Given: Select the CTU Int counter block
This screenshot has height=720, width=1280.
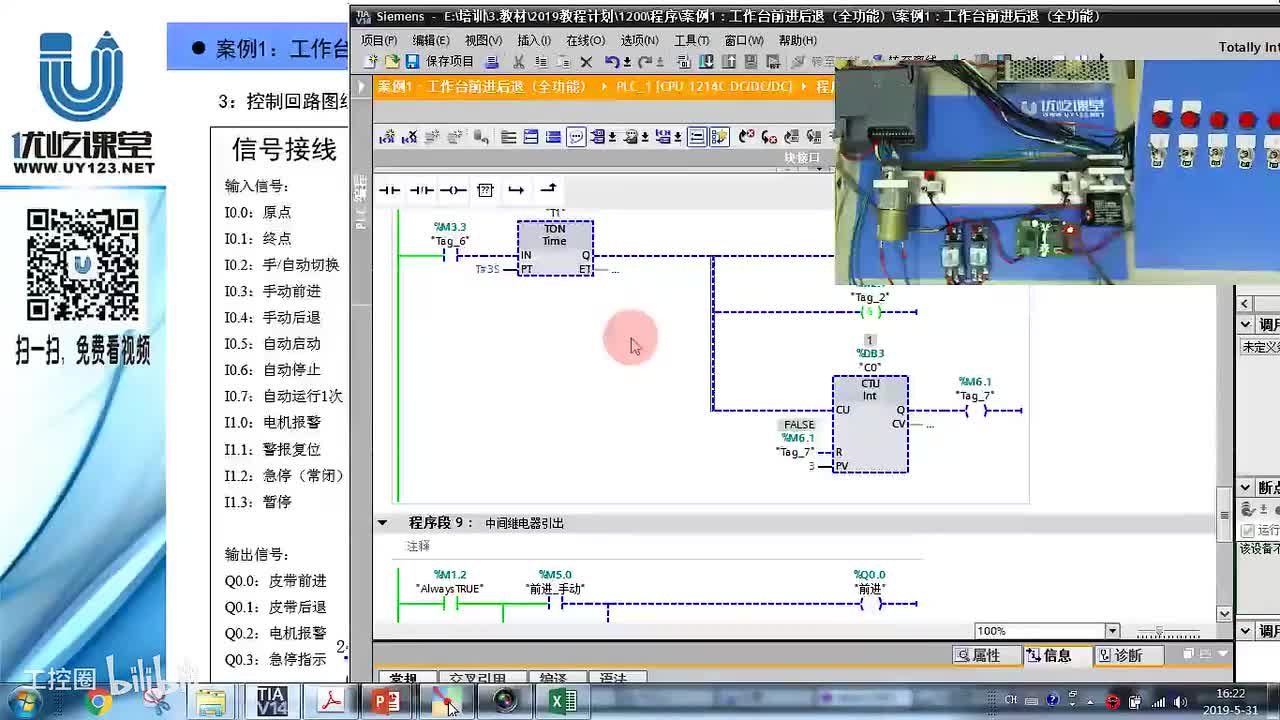Looking at the screenshot, I should [x=870, y=424].
